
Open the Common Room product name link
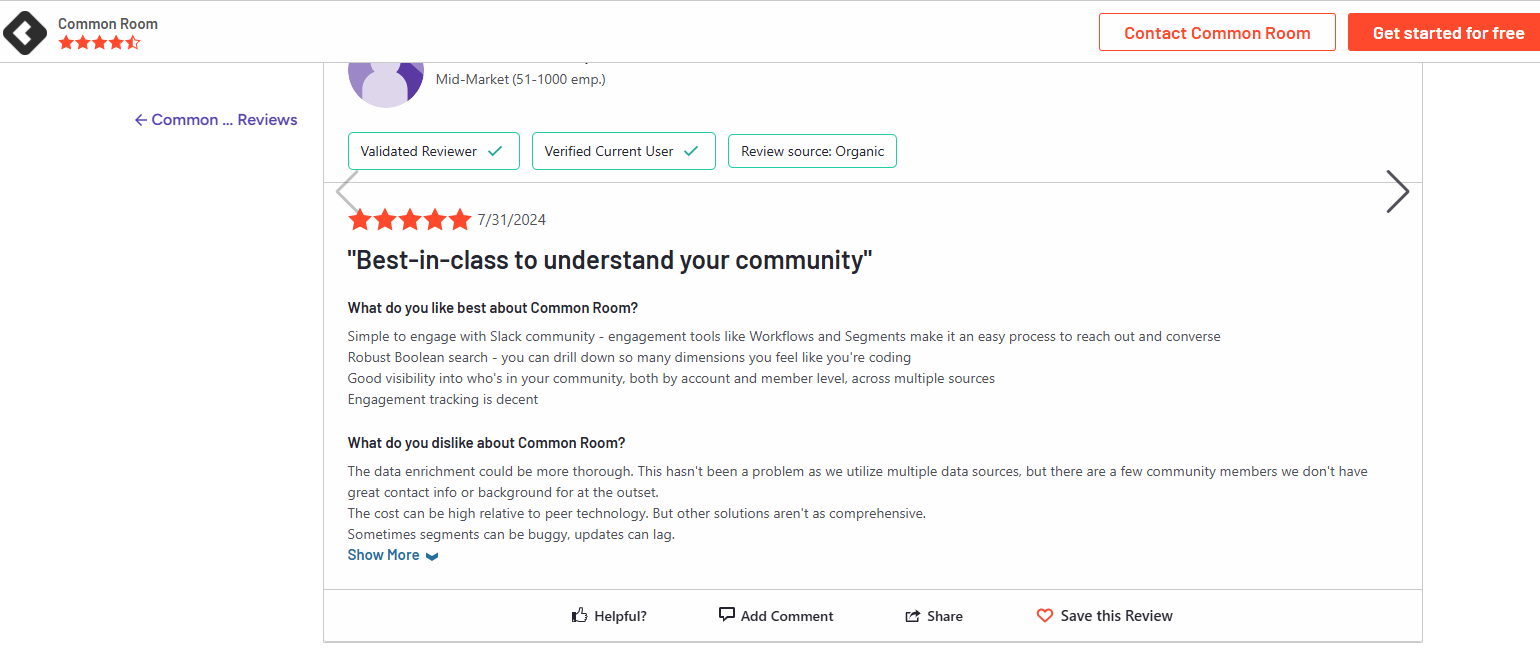pos(108,23)
